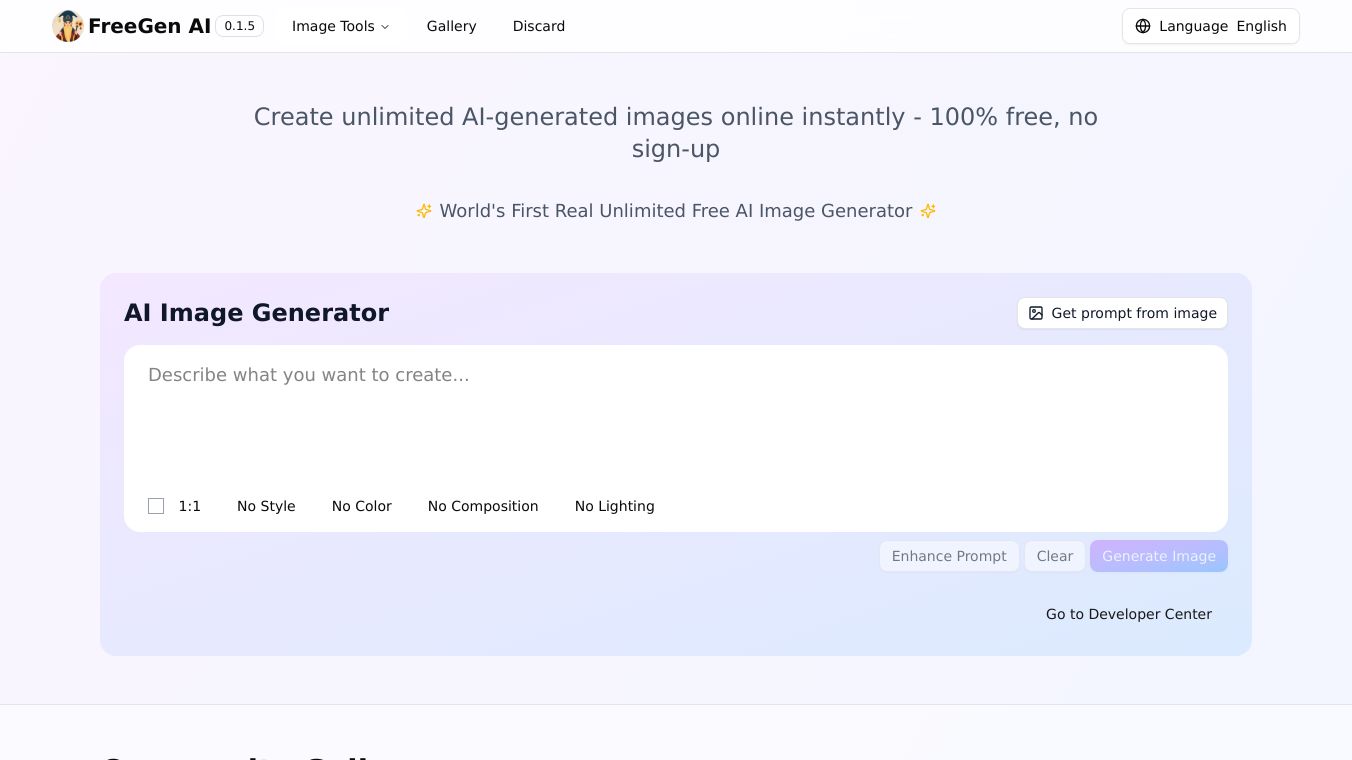Open the Image Tools dropdown menu
The width and height of the screenshot is (1352, 760).
coord(340,26)
